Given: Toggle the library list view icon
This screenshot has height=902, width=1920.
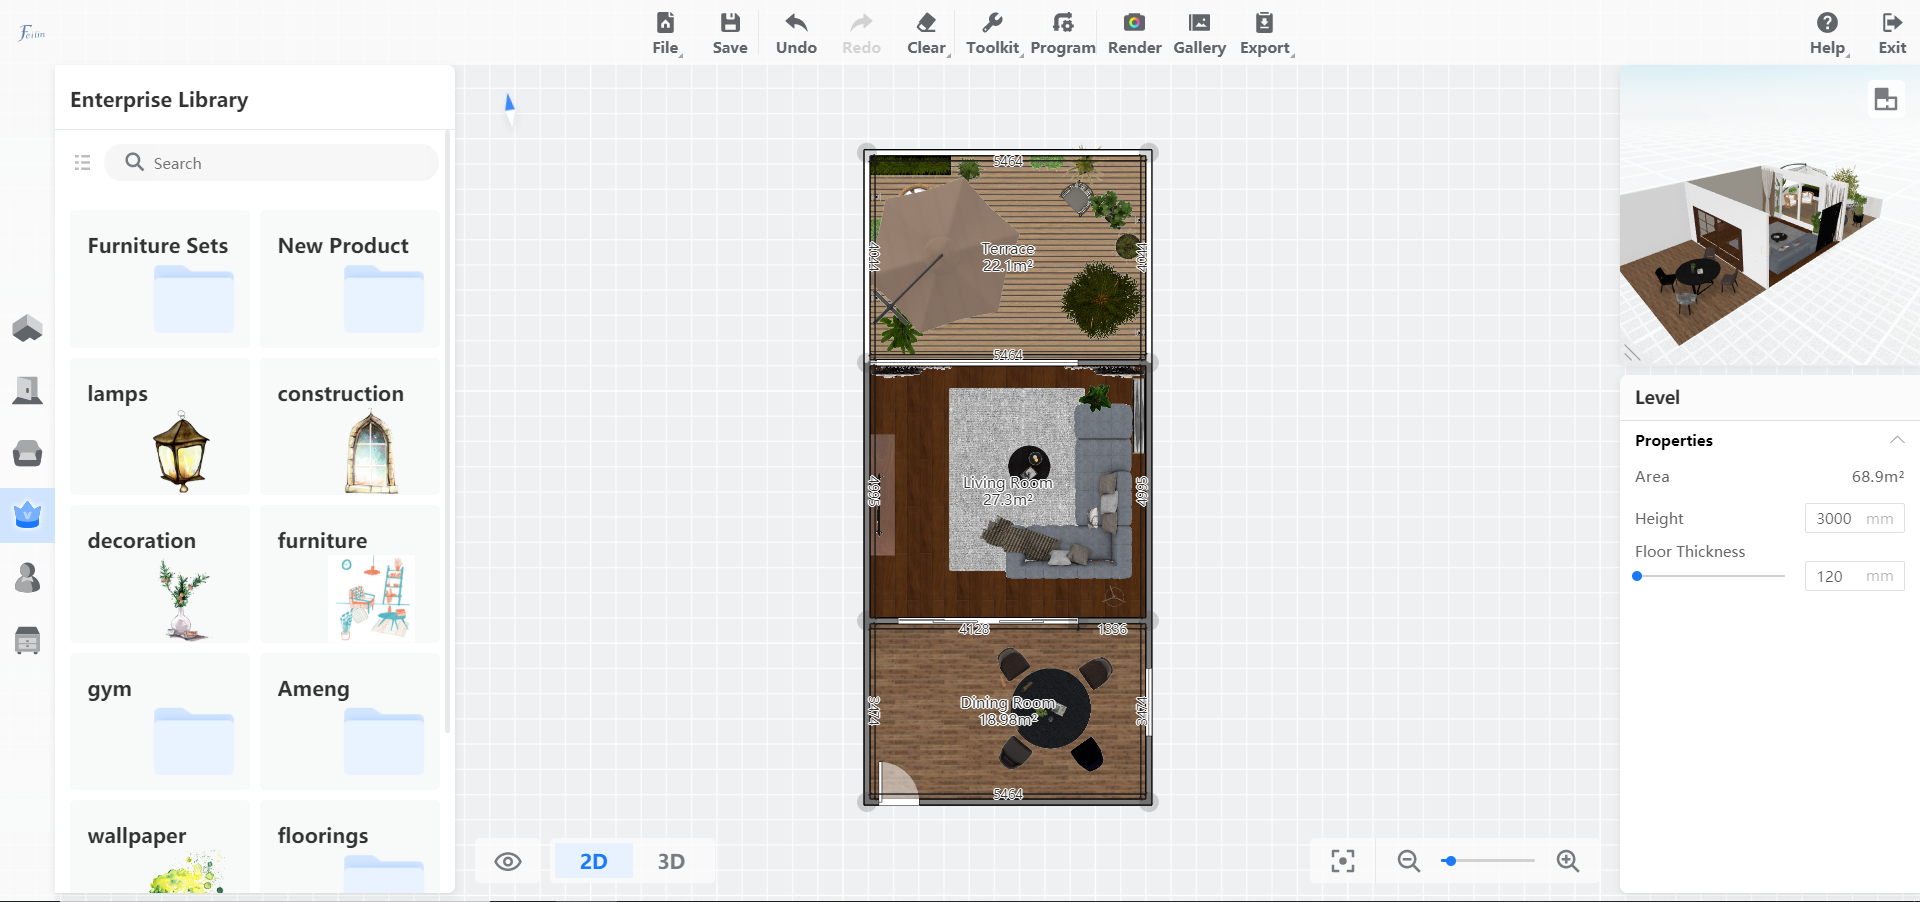Looking at the screenshot, I should coord(83,162).
